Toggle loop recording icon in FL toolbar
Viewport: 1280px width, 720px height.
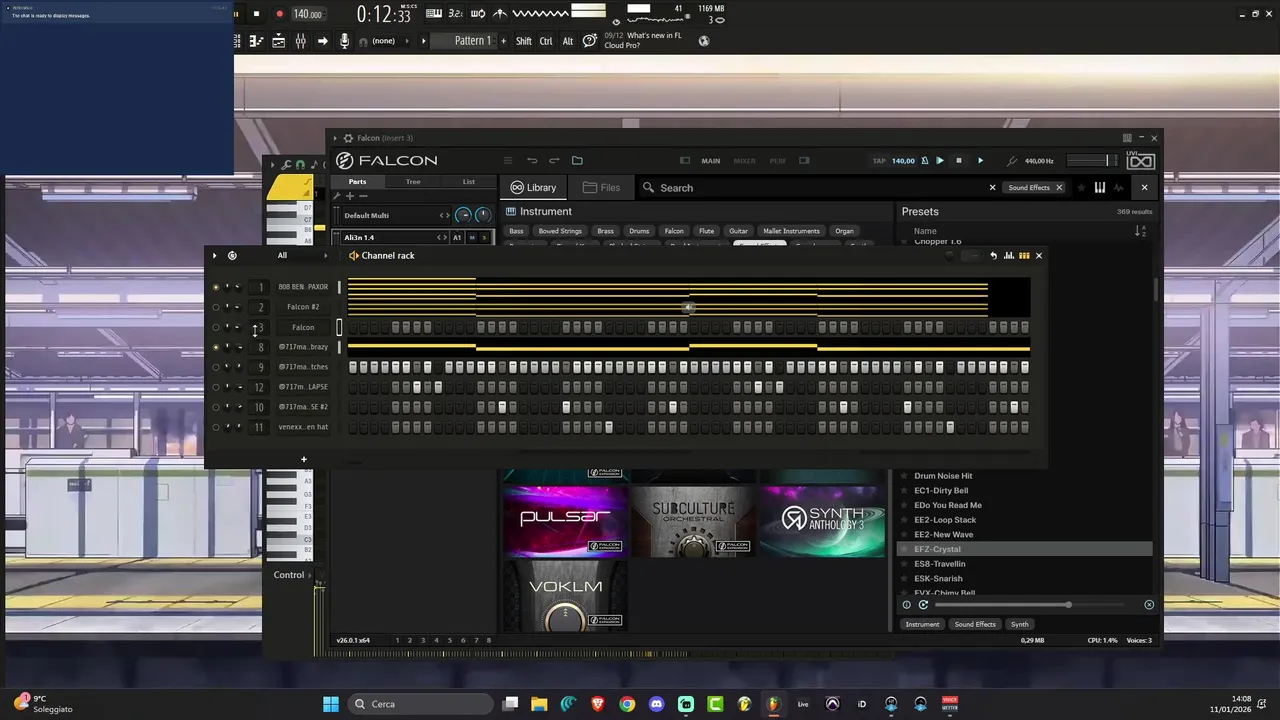point(478,13)
